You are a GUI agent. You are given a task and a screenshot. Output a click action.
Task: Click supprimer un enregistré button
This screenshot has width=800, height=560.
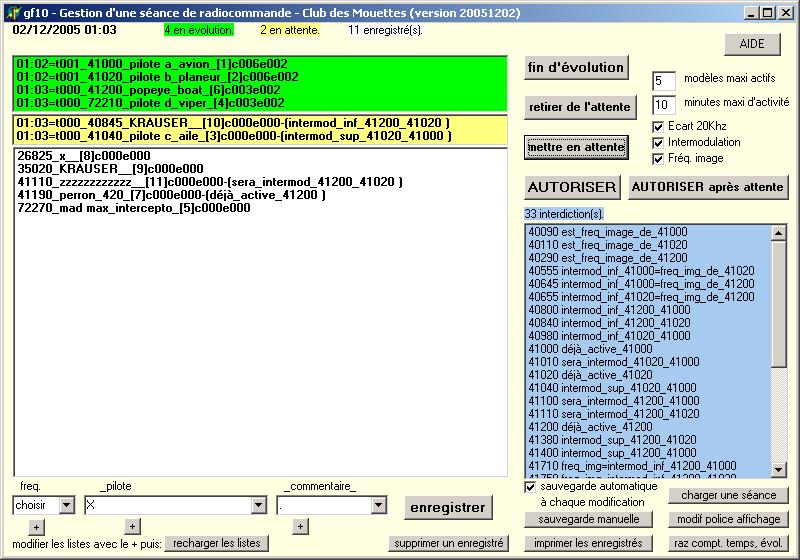(x=449, y=544)
